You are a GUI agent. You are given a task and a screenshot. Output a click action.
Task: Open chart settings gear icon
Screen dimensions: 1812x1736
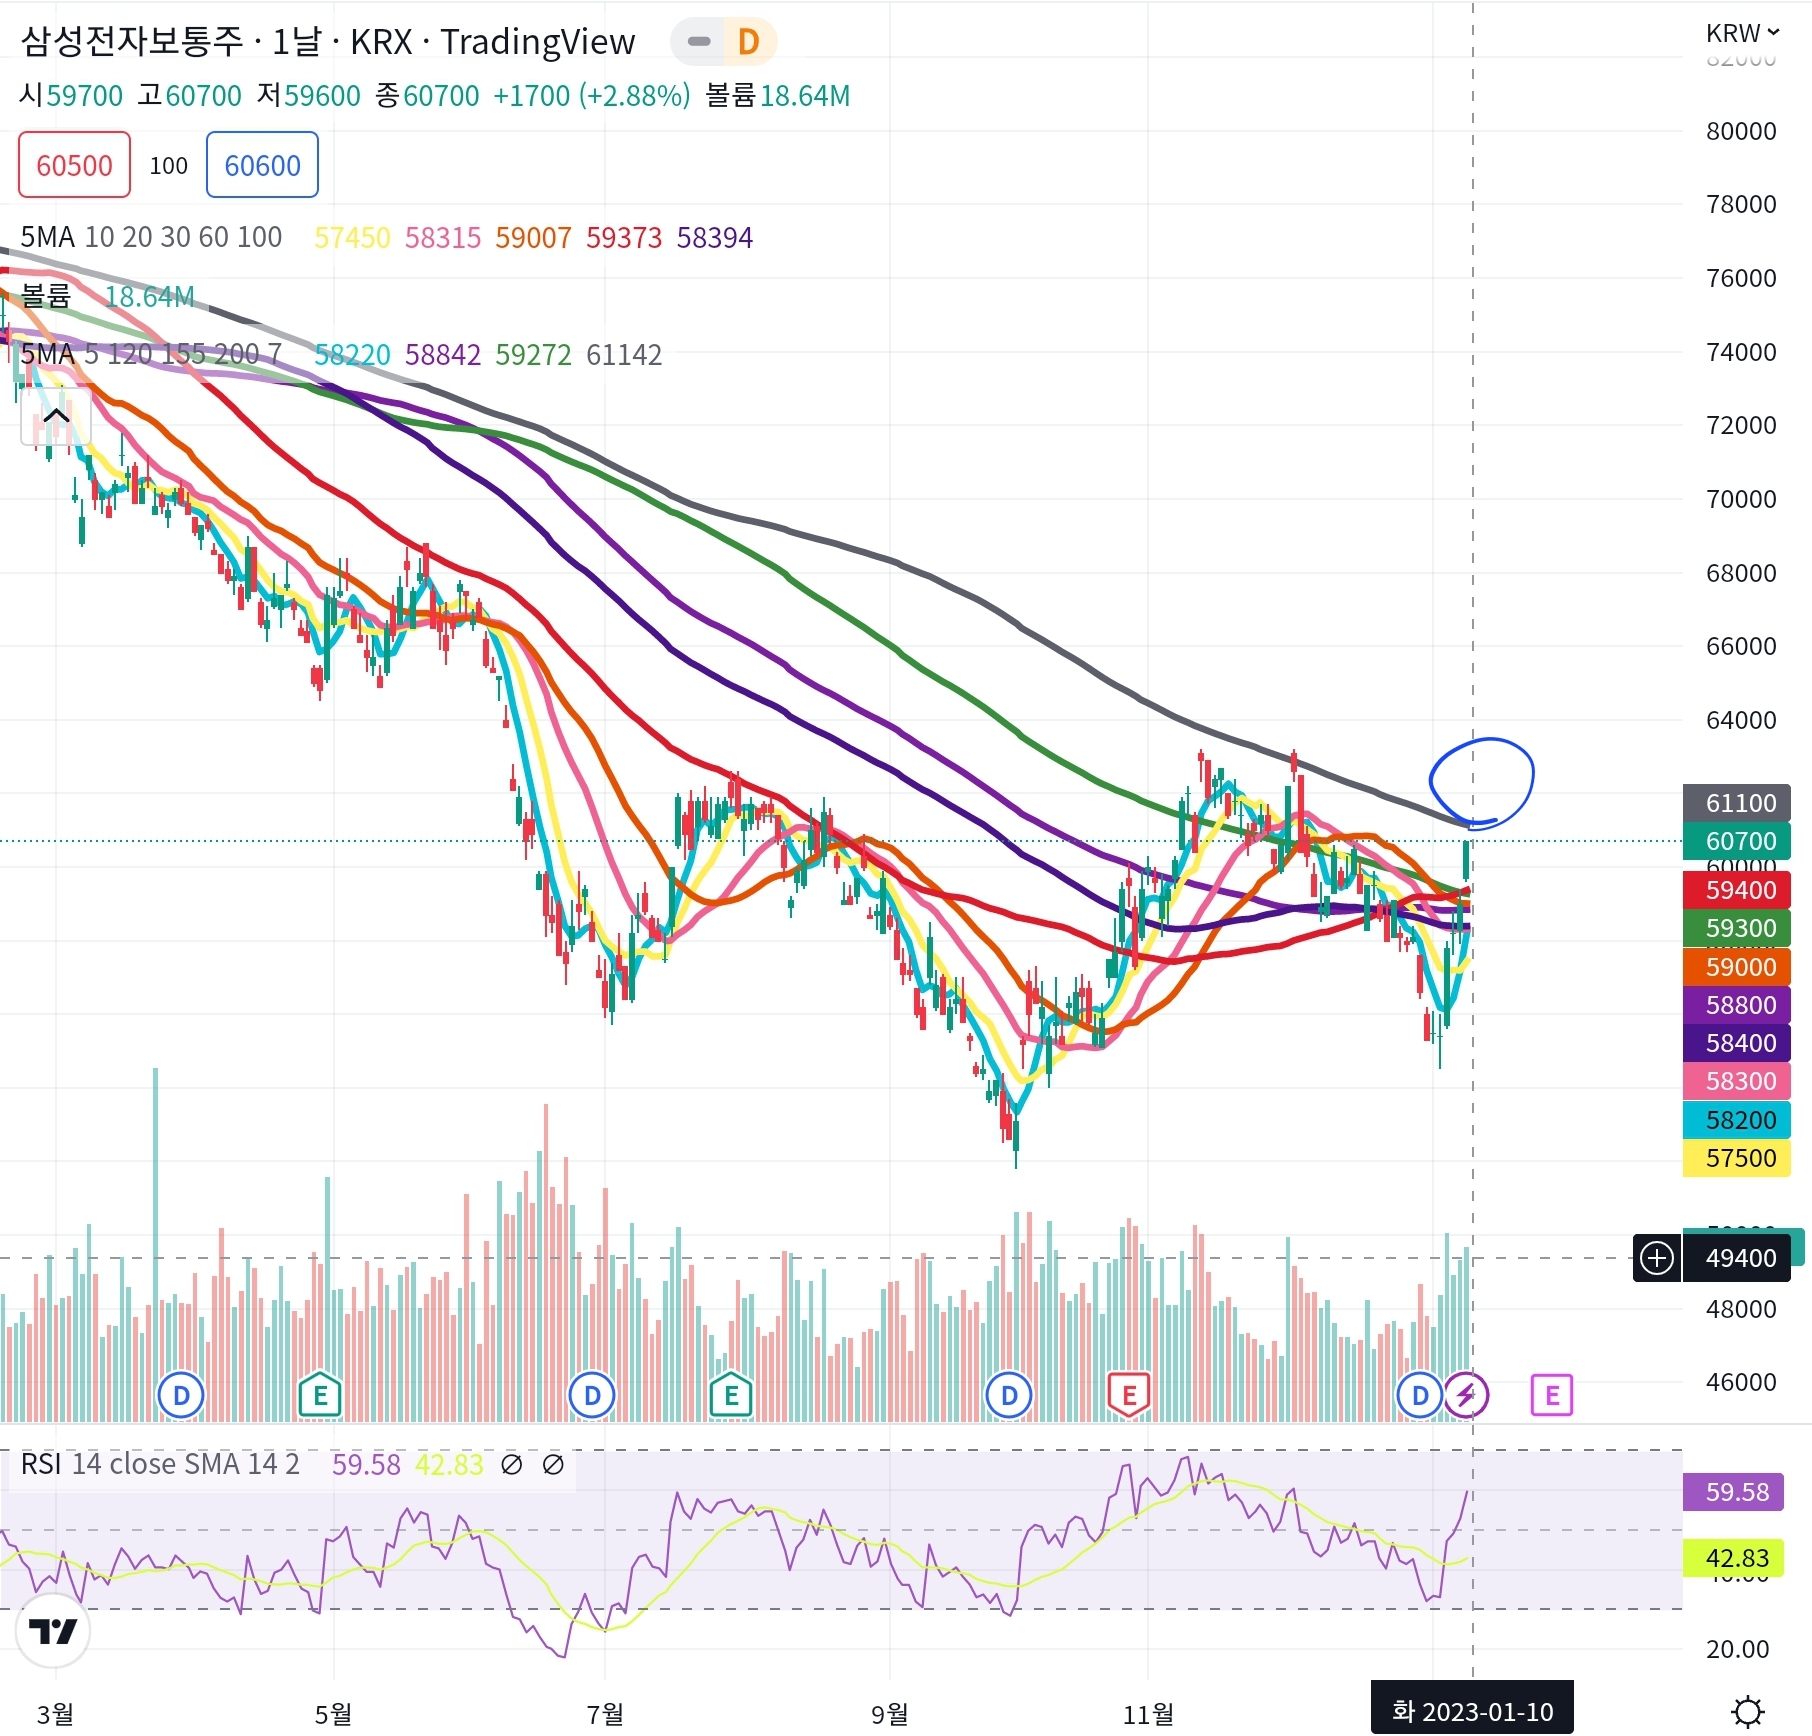point(1747,1711)
